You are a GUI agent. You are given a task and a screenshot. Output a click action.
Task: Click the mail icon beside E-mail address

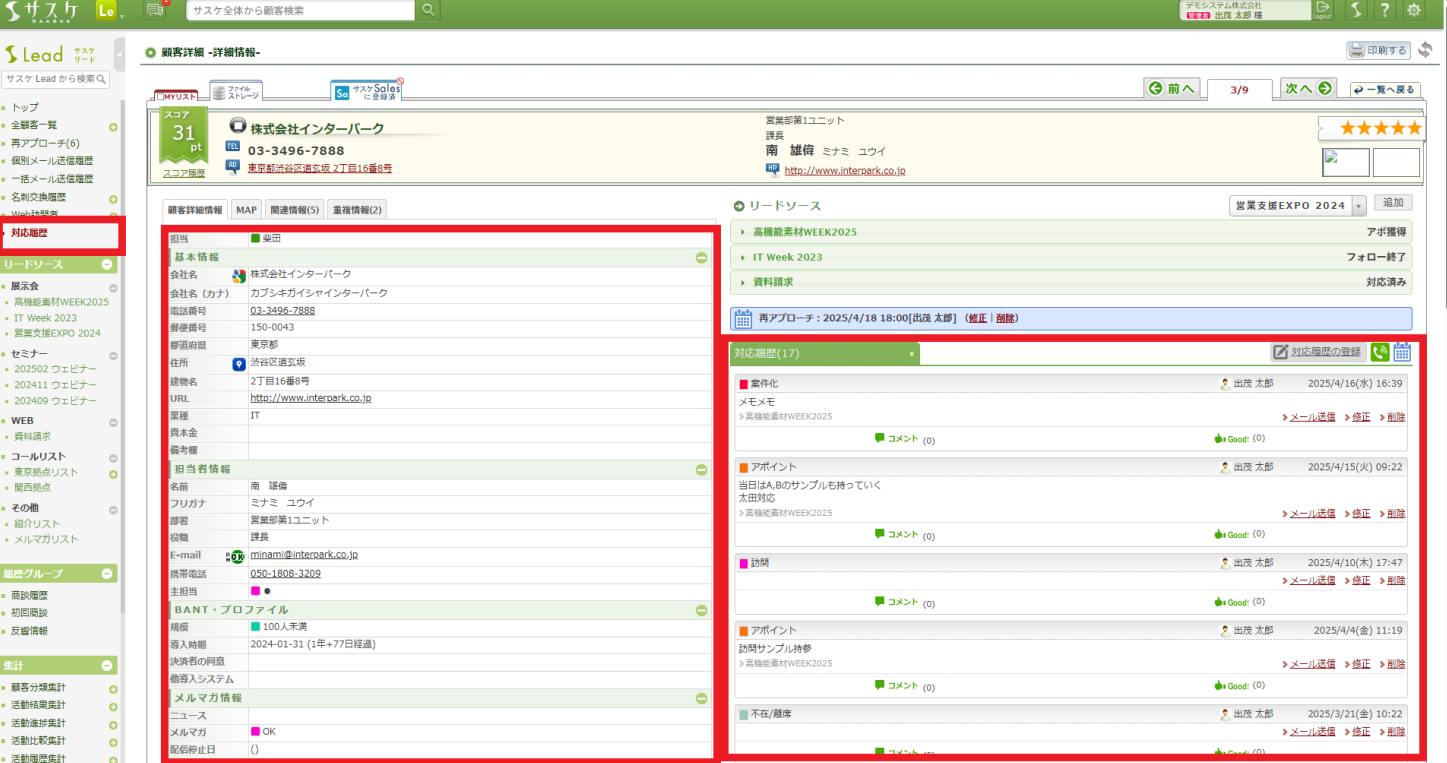[237, 556]
